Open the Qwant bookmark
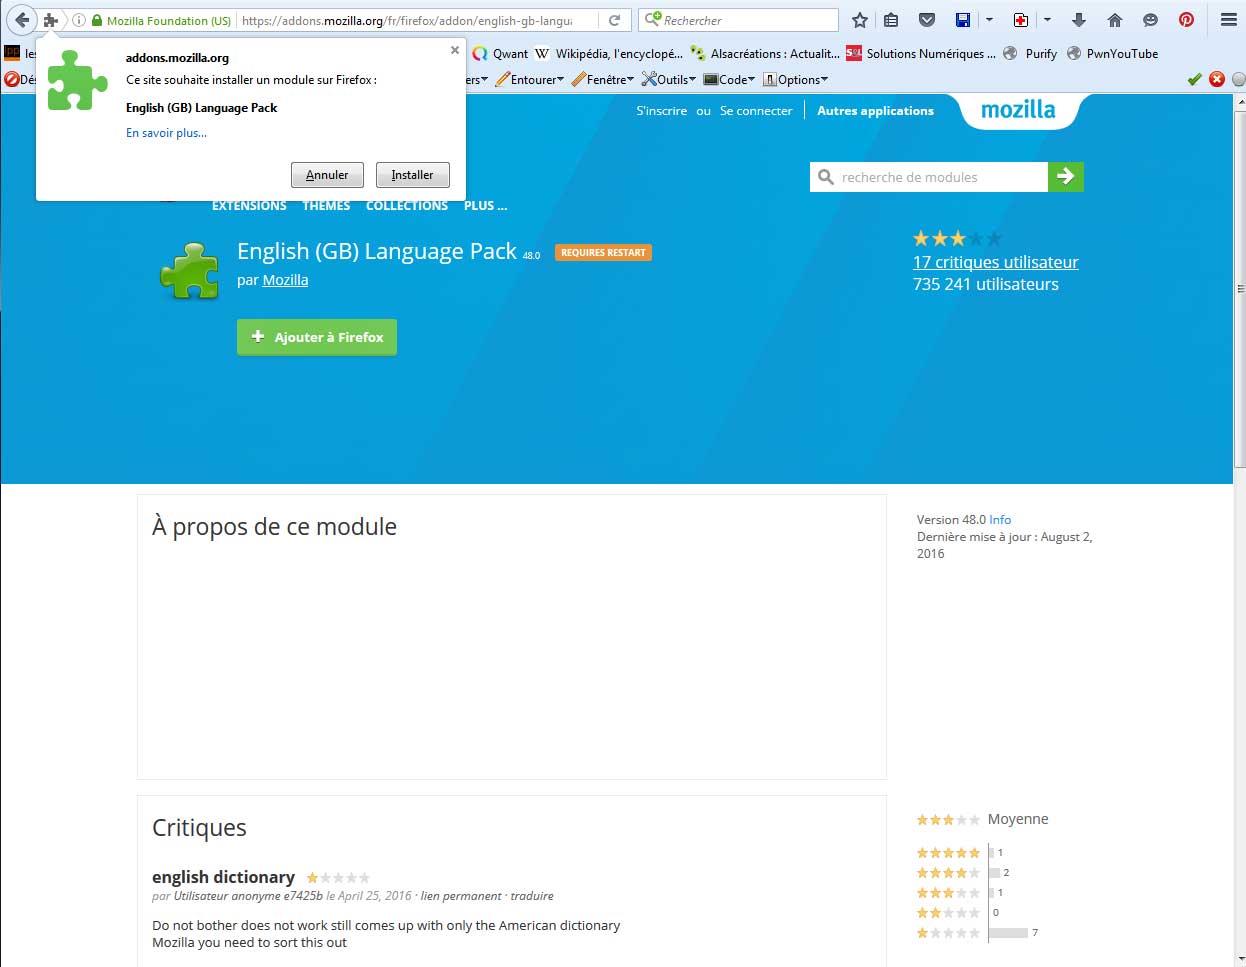 tap(500, 54)
